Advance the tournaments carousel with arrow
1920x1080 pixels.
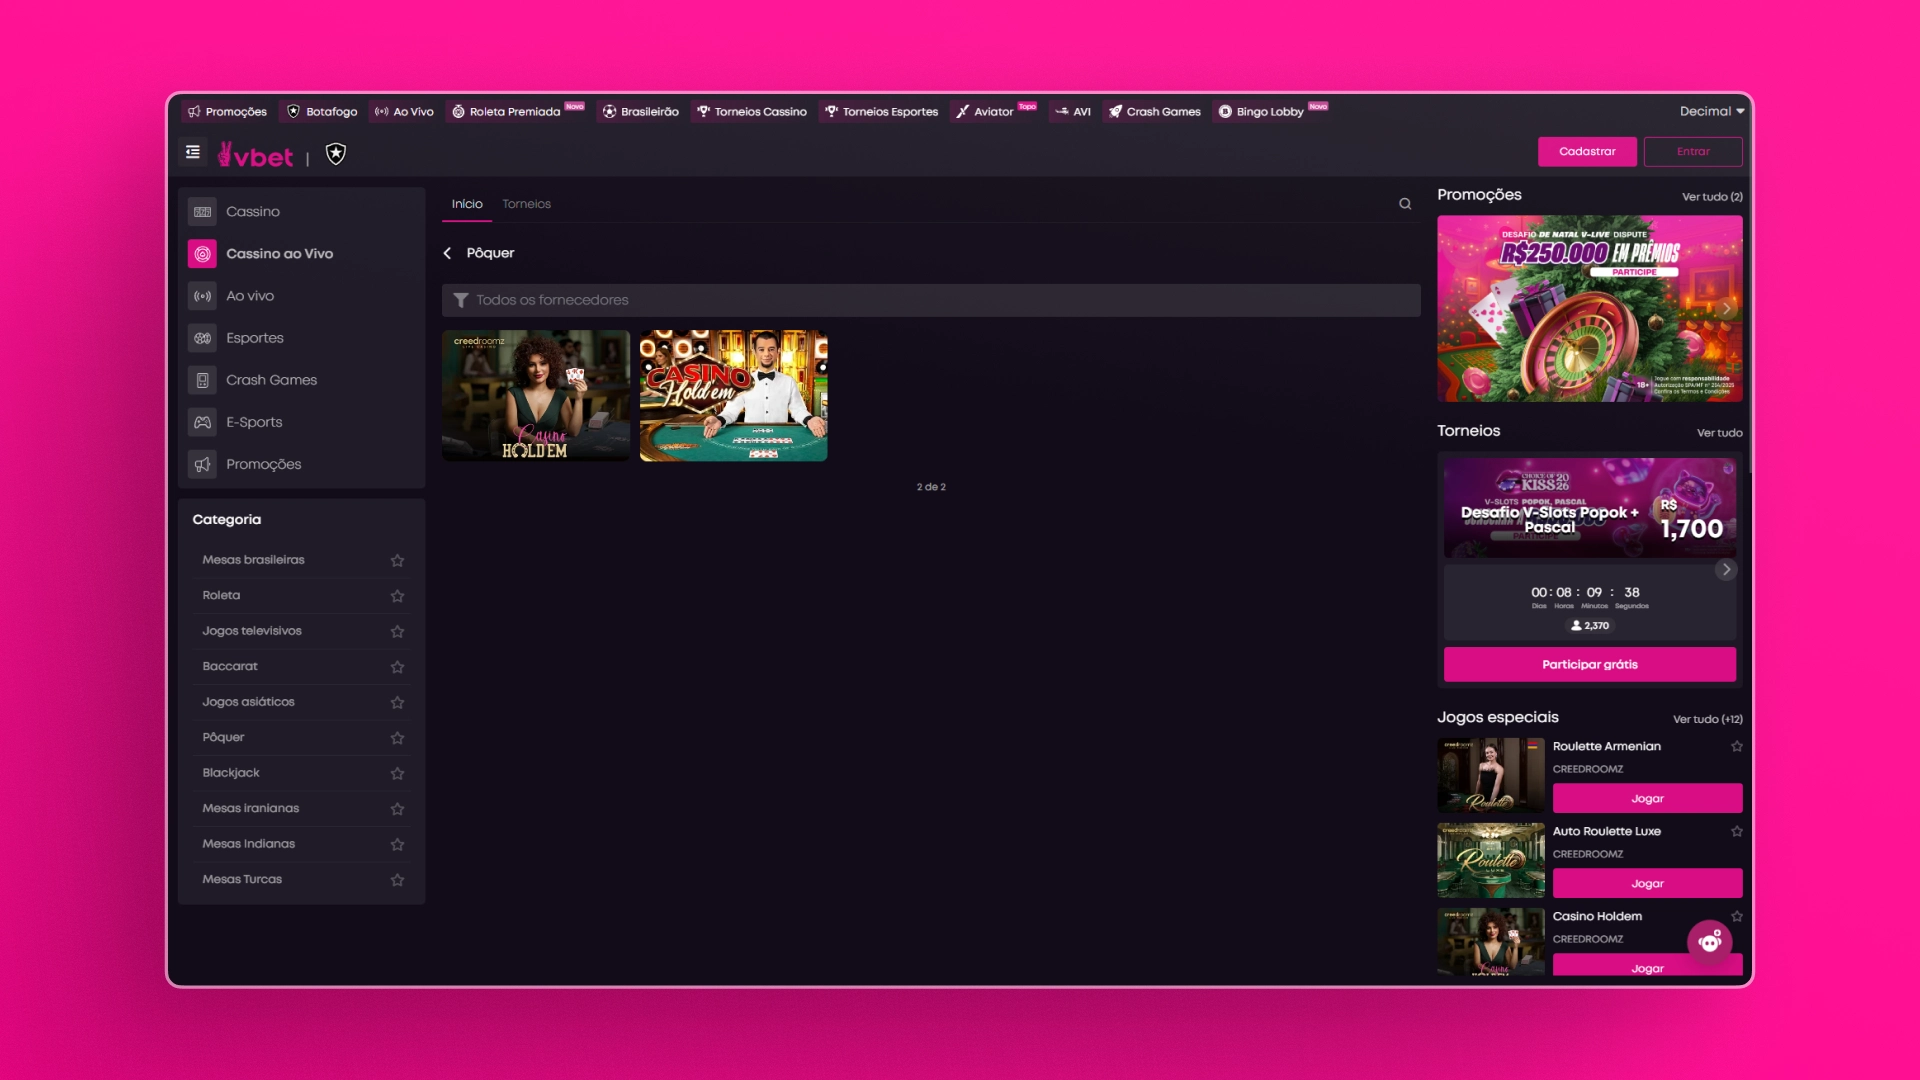(1726, 570)
